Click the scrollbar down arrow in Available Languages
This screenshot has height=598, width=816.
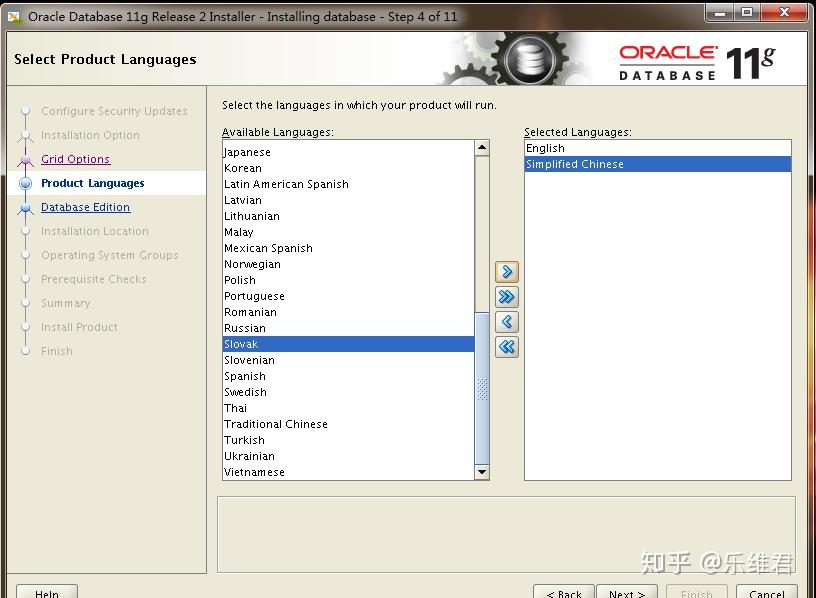click(482, 472)
